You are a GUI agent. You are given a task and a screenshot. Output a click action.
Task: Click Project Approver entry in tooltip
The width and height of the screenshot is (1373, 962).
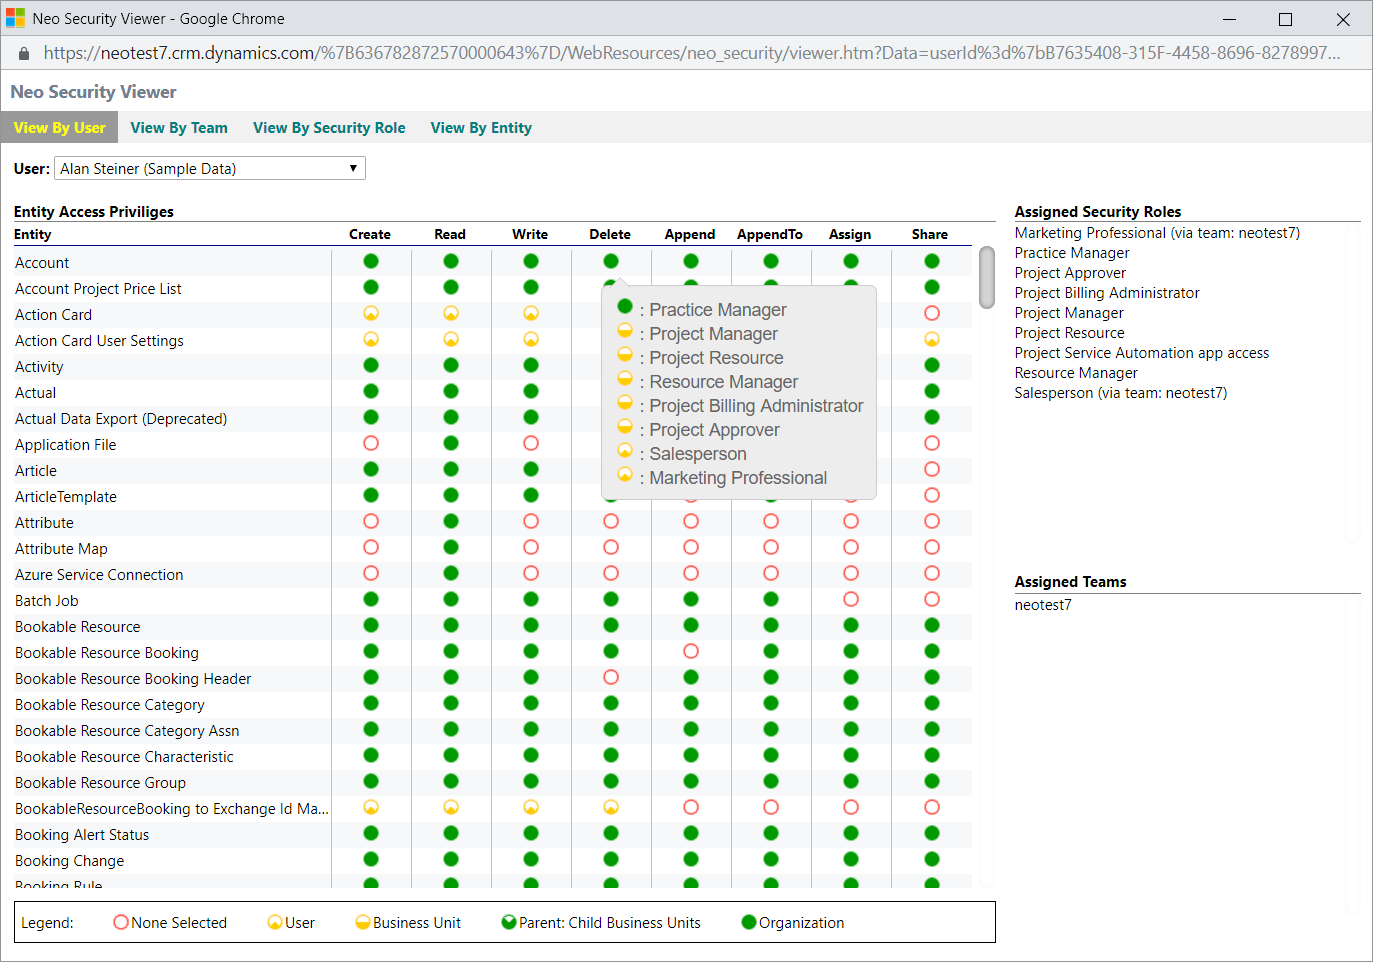point(714,430)
